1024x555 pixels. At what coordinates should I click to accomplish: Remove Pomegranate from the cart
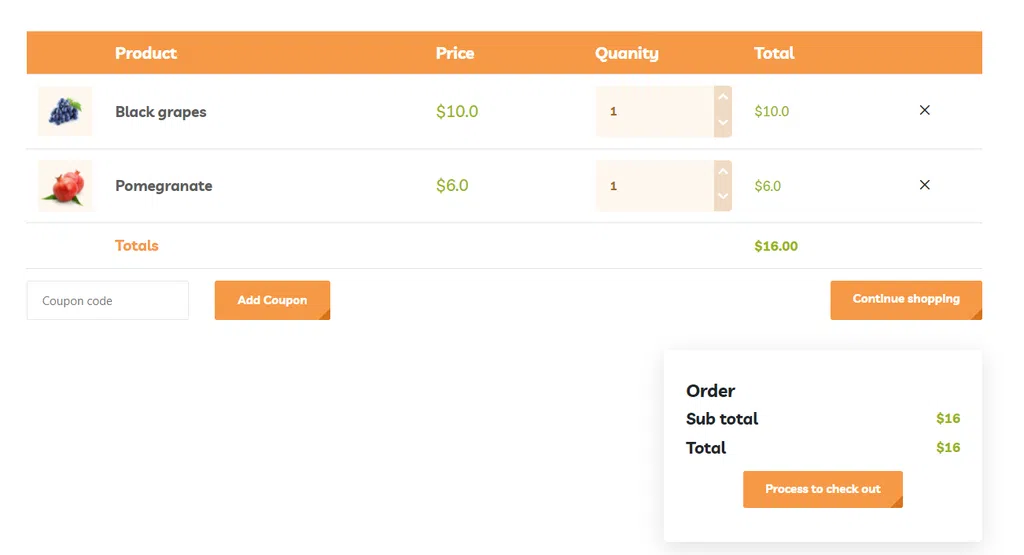click(924, 185)
